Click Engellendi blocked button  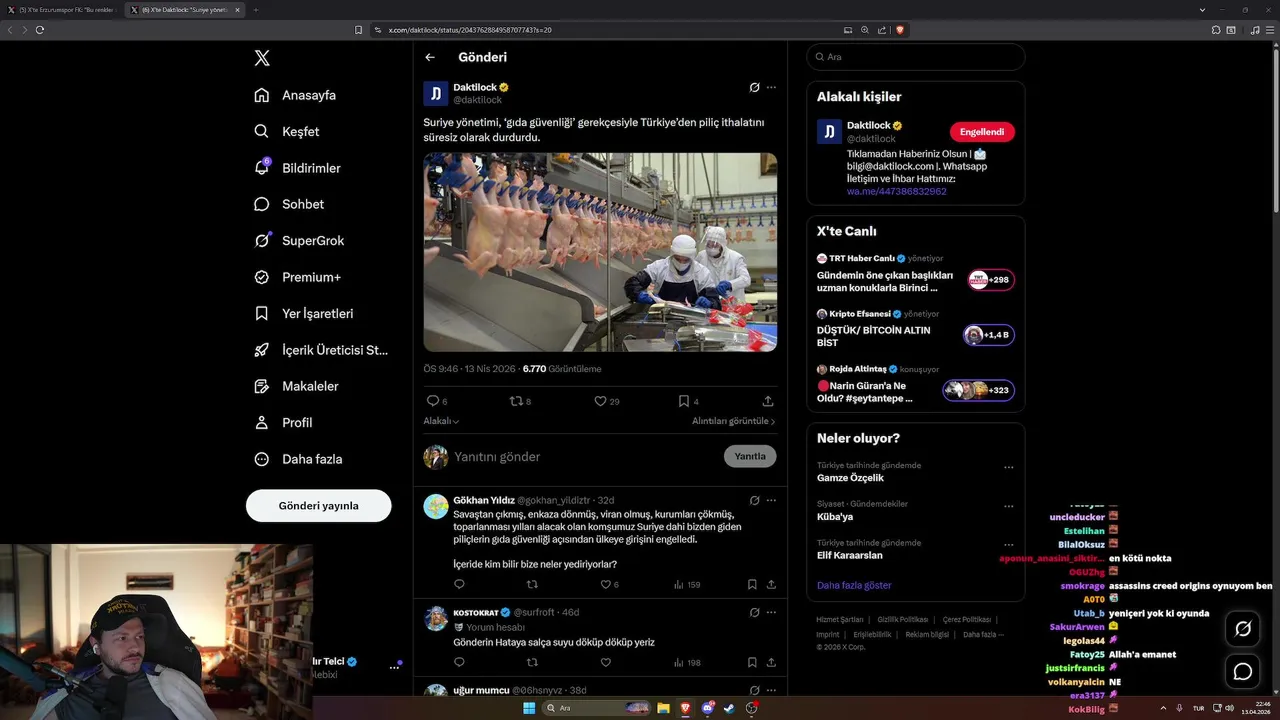tap(982, 132)
